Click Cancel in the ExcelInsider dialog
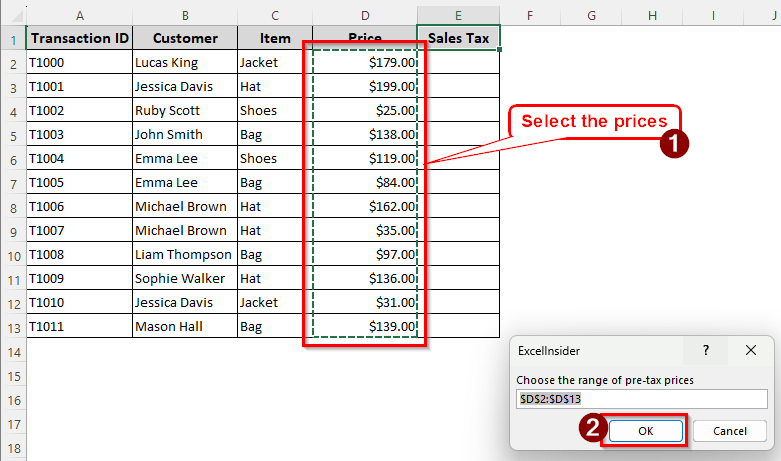This screenshot has width=781, height=461. point(730,431)
